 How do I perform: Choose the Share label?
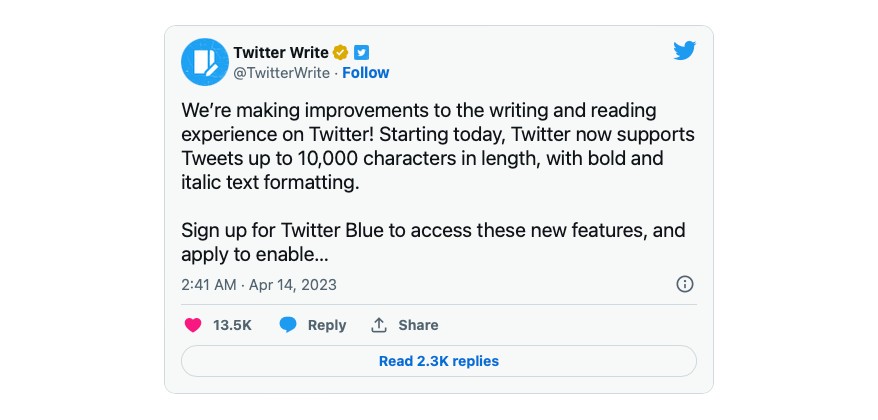point(418,325)
